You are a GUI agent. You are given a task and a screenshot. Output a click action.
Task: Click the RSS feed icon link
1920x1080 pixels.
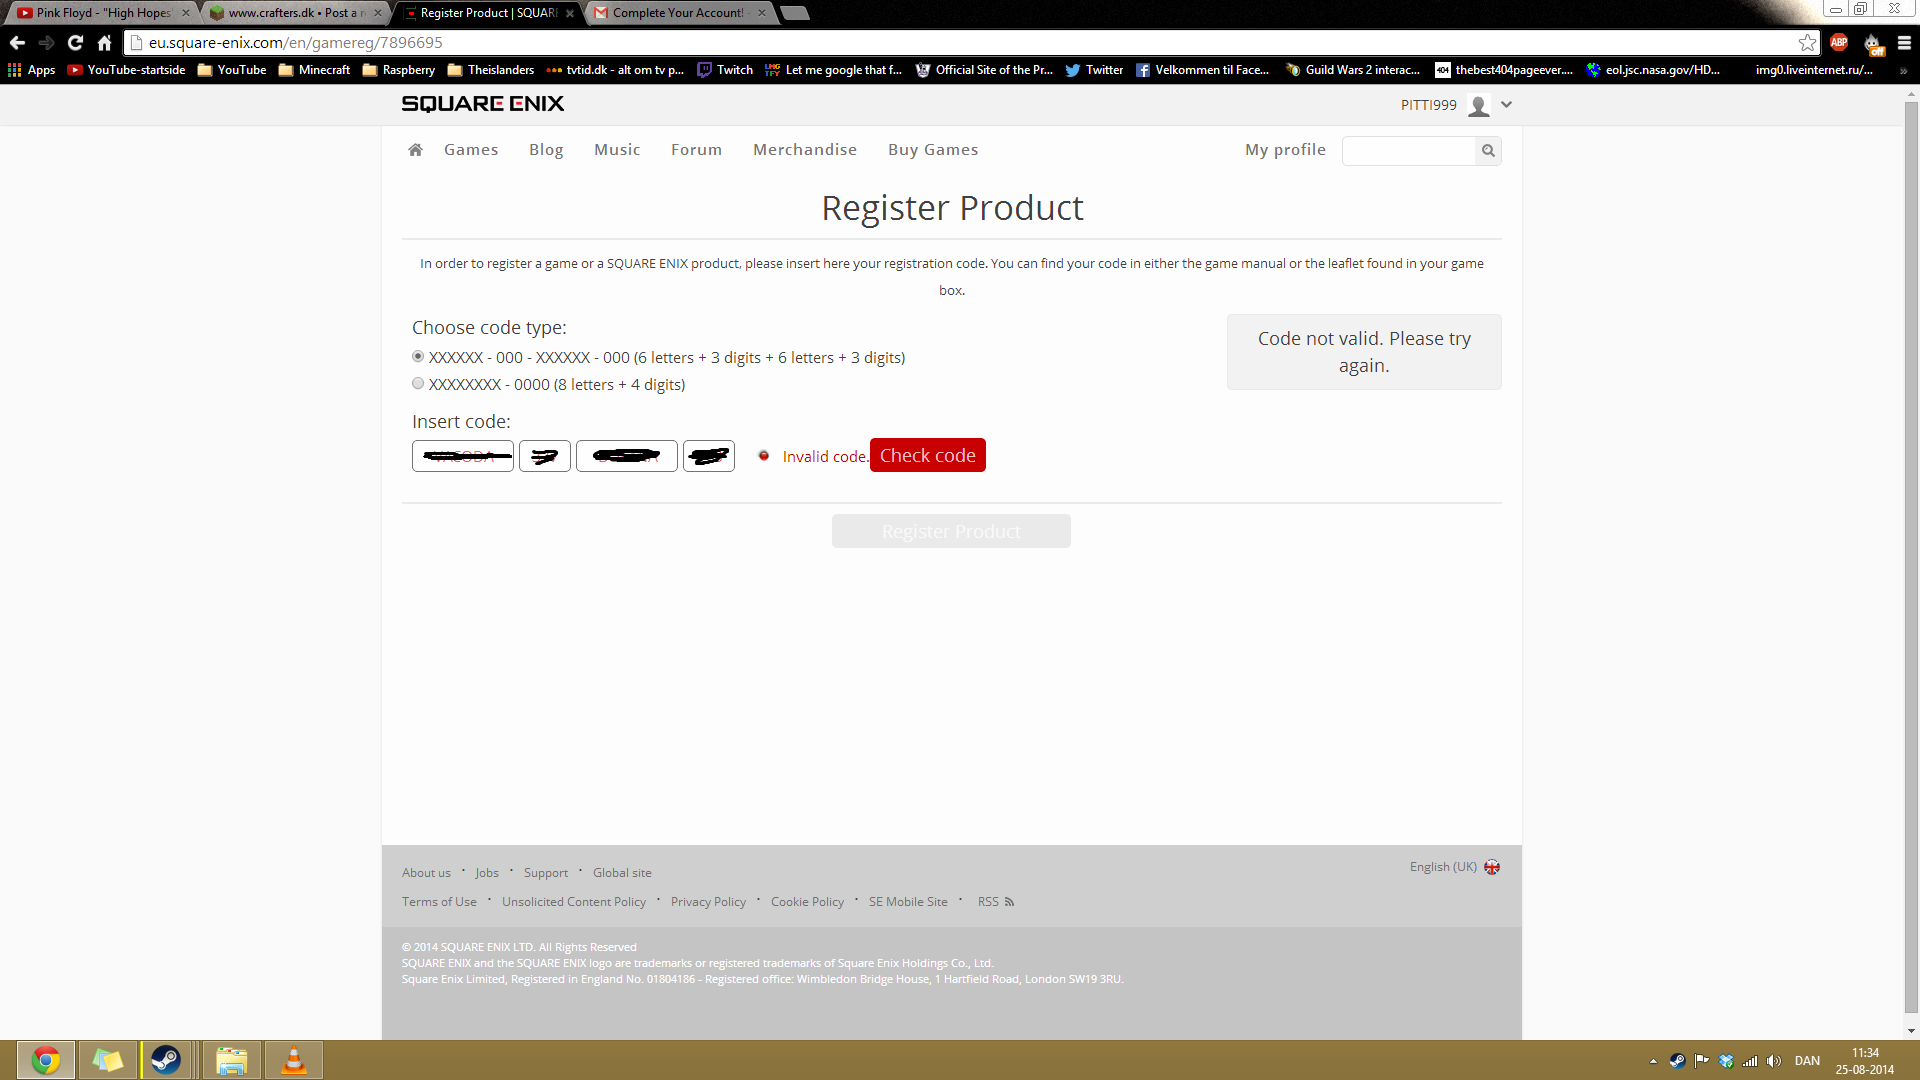(x=1009, y=902)
